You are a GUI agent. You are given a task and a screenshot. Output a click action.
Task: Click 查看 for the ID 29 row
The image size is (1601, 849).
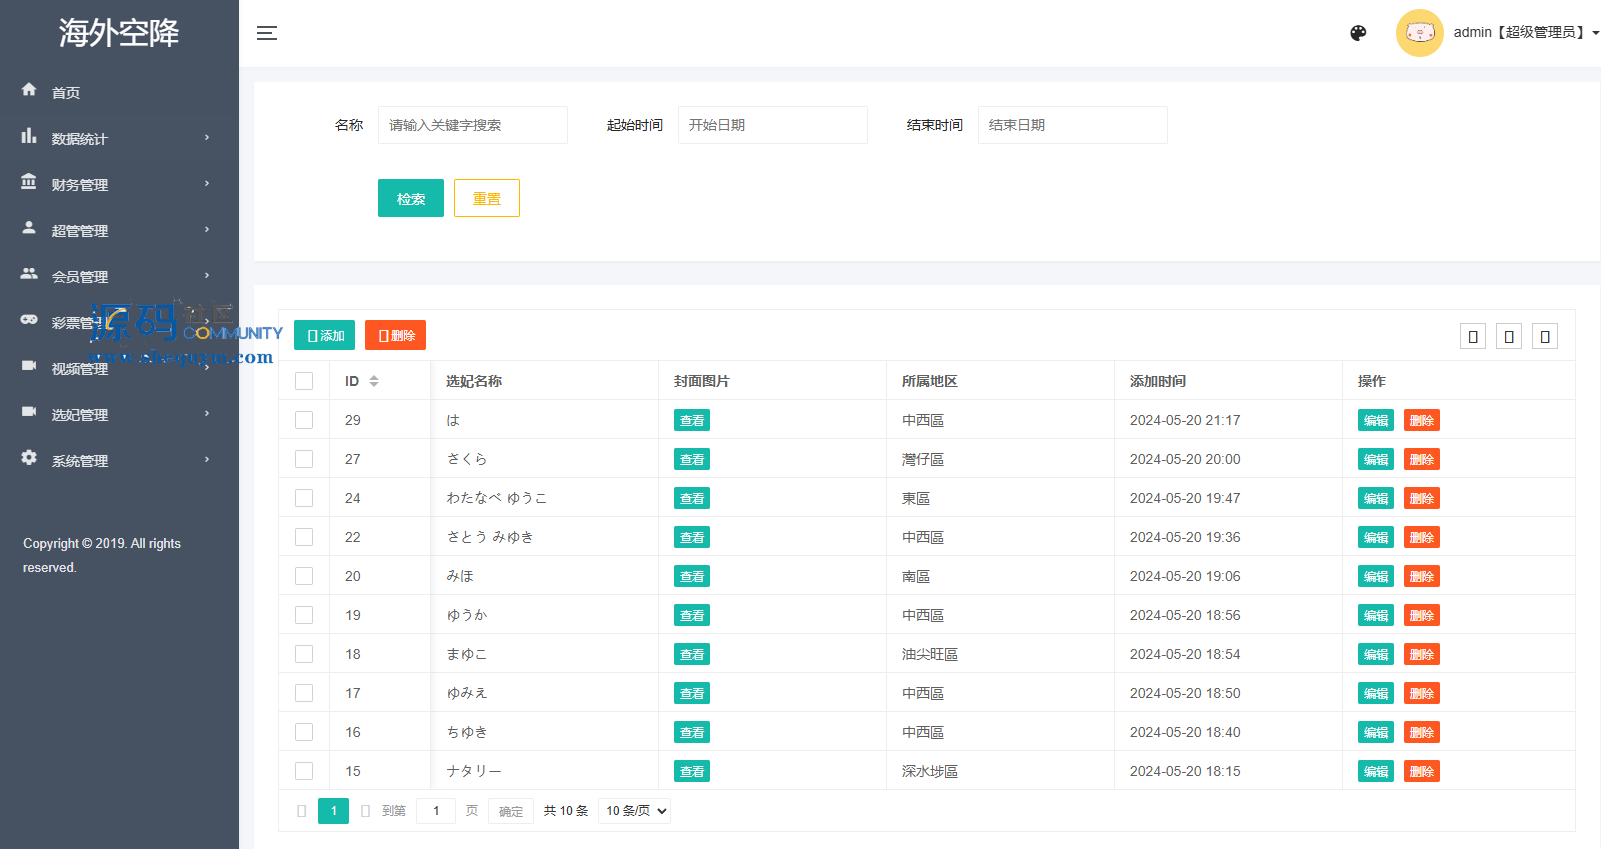tap(692, 420)
